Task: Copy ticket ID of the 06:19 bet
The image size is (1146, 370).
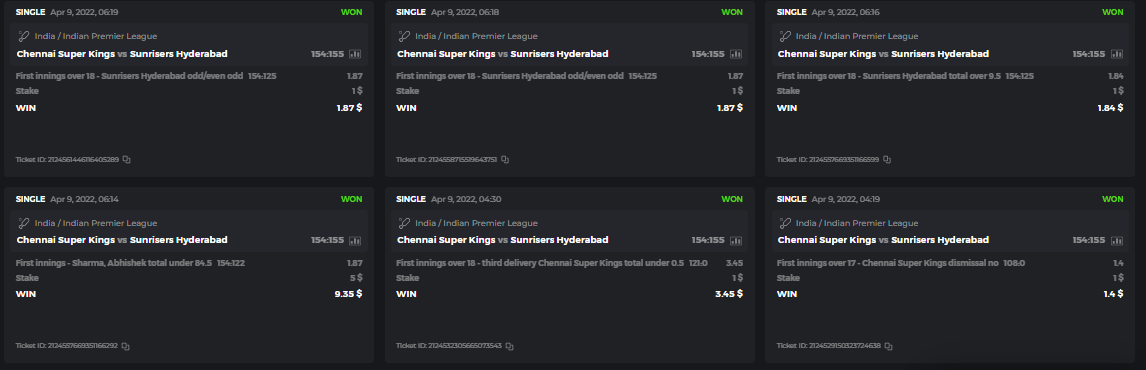Action: pos(126,159)
